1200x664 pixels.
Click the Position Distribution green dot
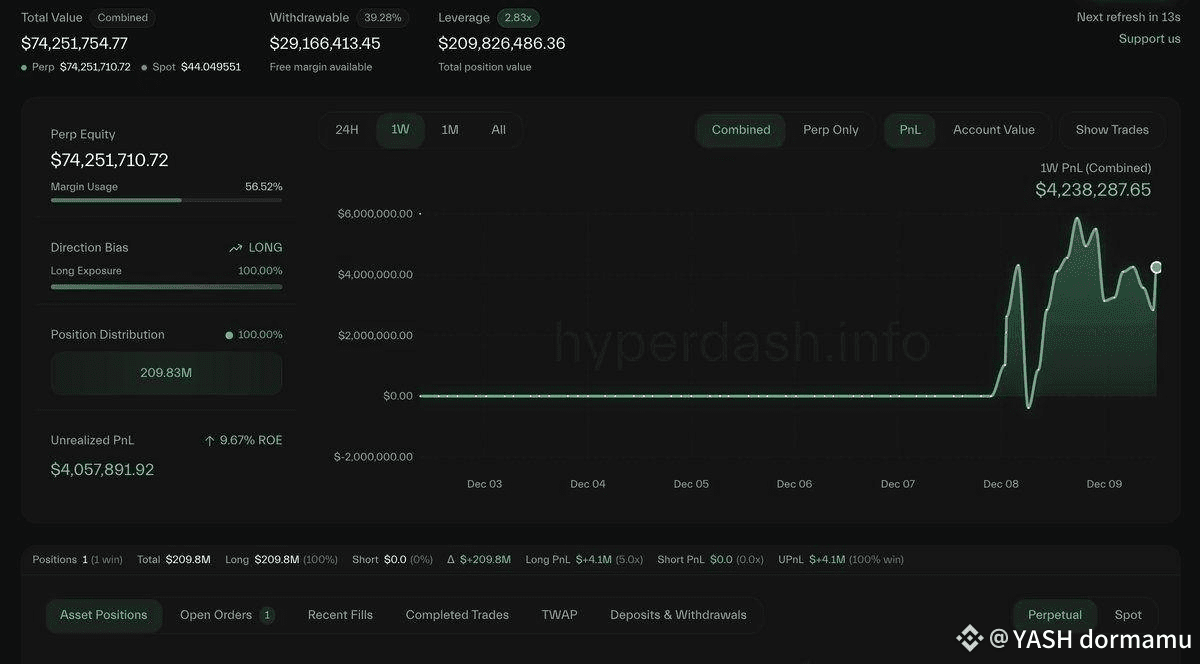(x=229, y=335)
